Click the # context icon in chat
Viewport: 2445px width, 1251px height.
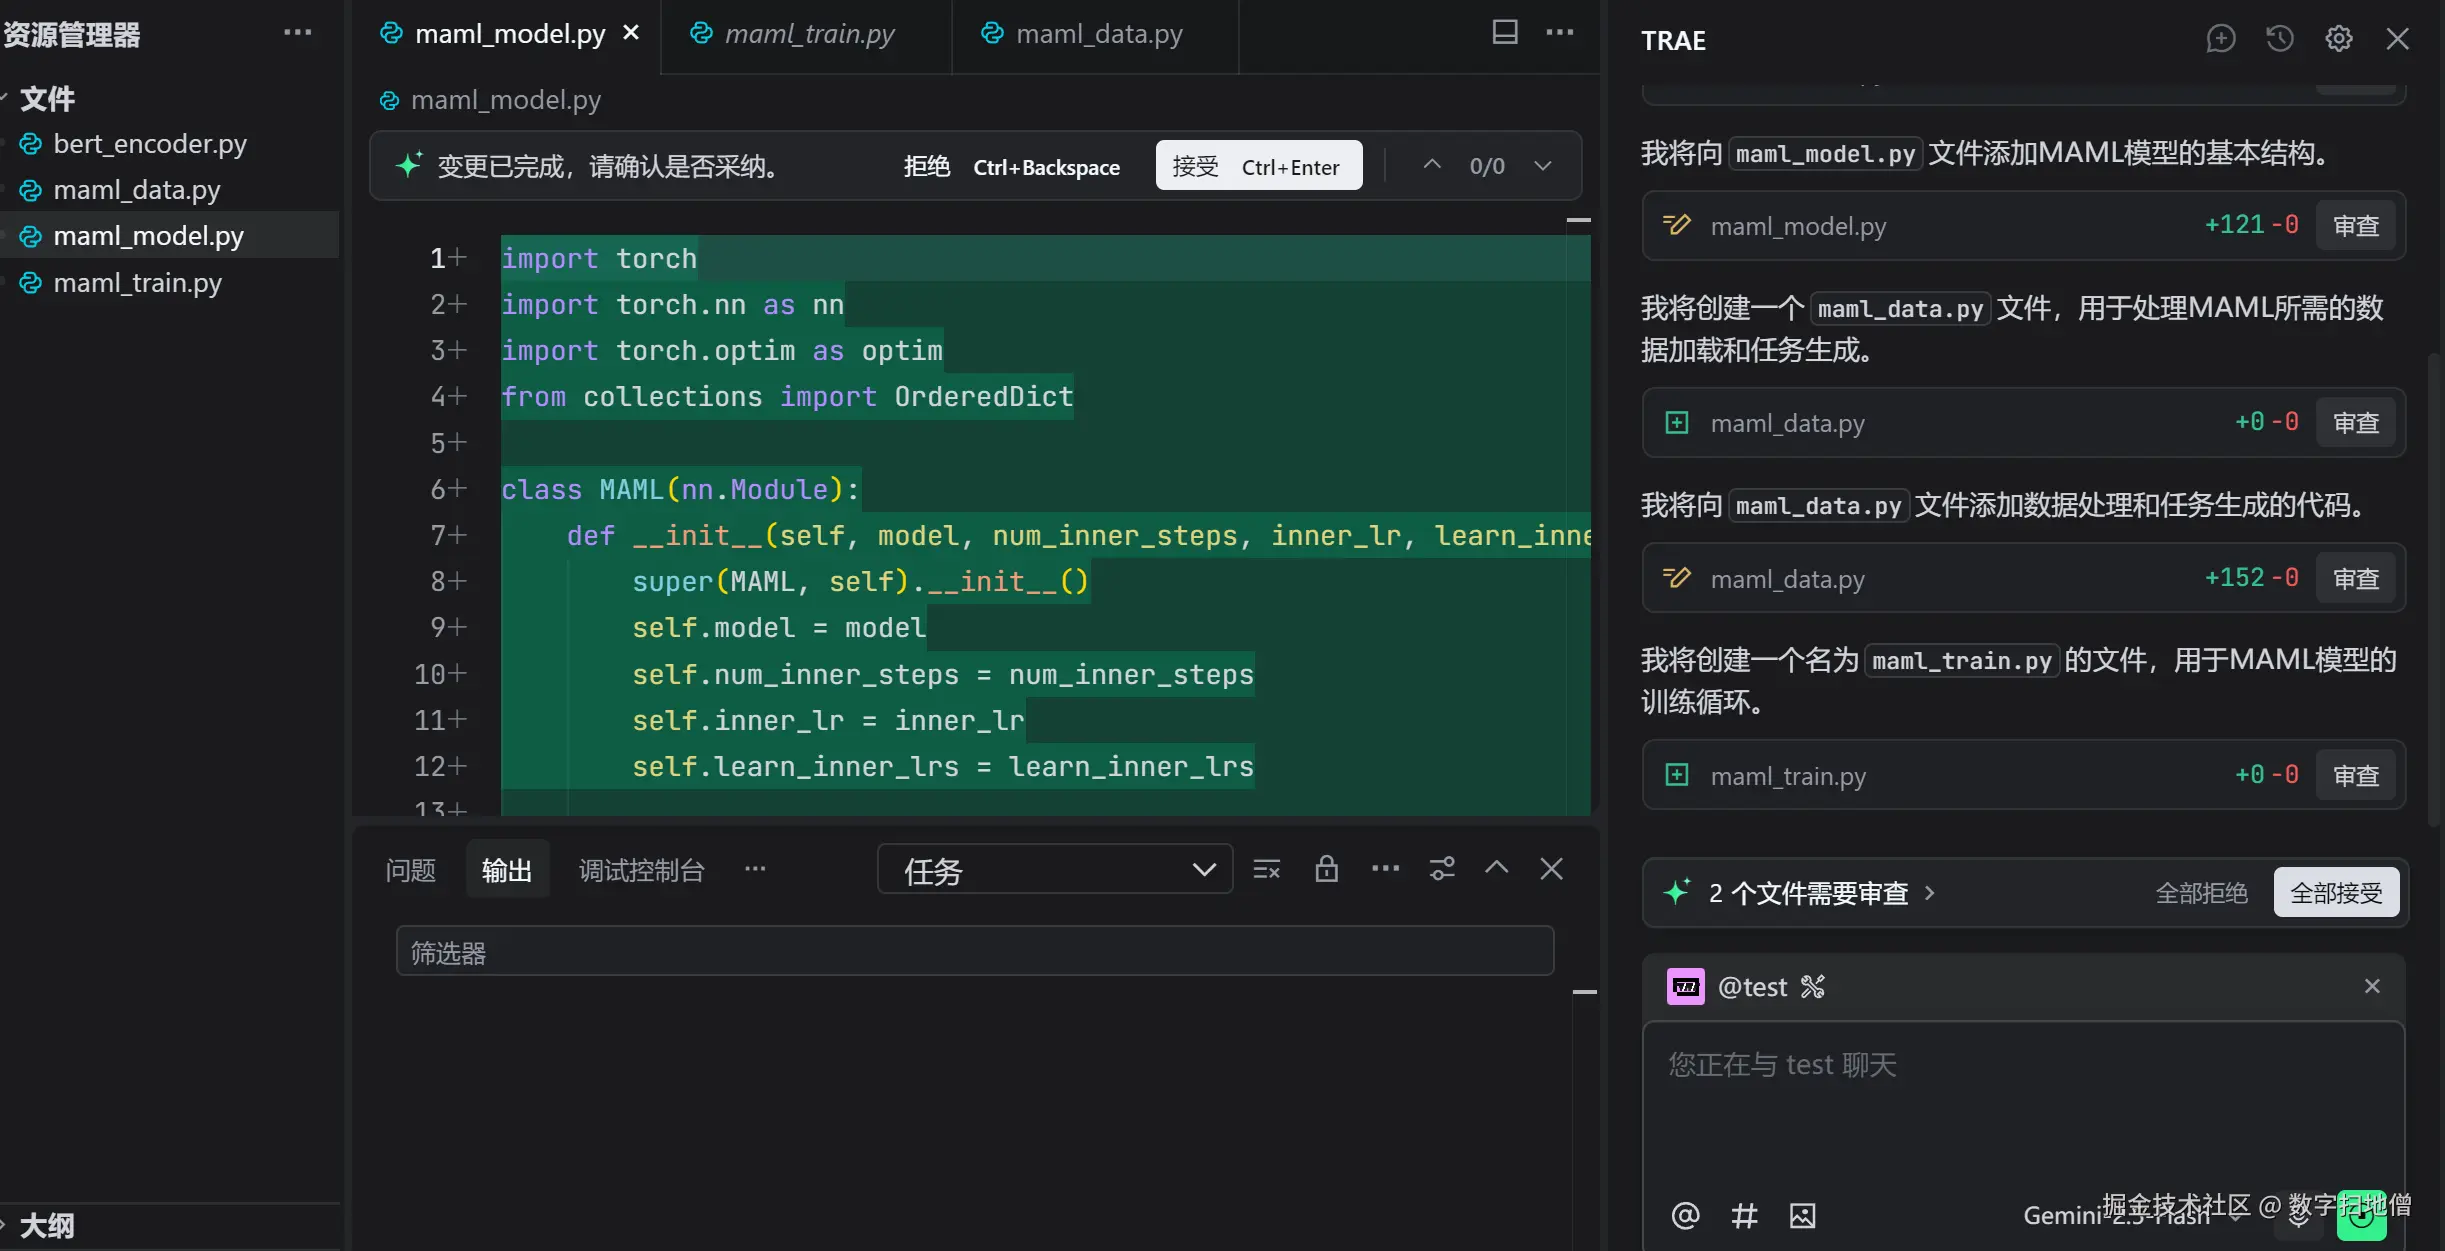pyautogui.click(x=1744, y=1215)
